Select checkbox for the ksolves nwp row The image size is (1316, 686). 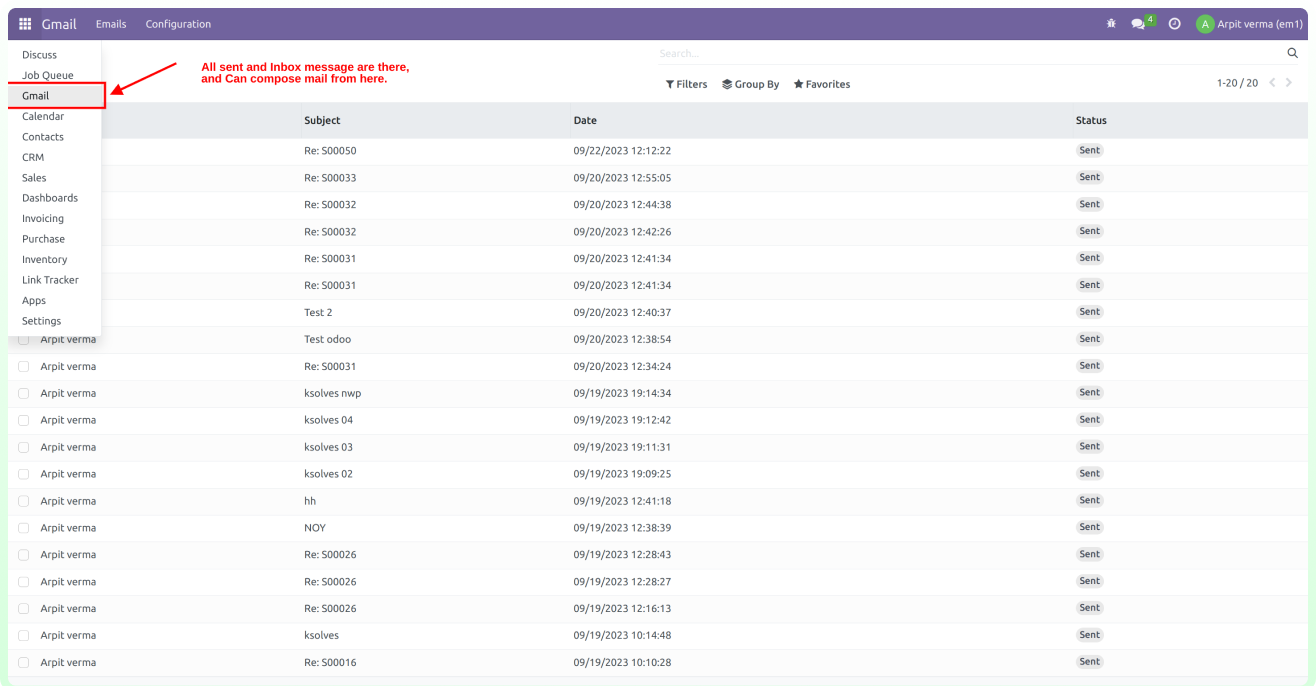[24, 394]
